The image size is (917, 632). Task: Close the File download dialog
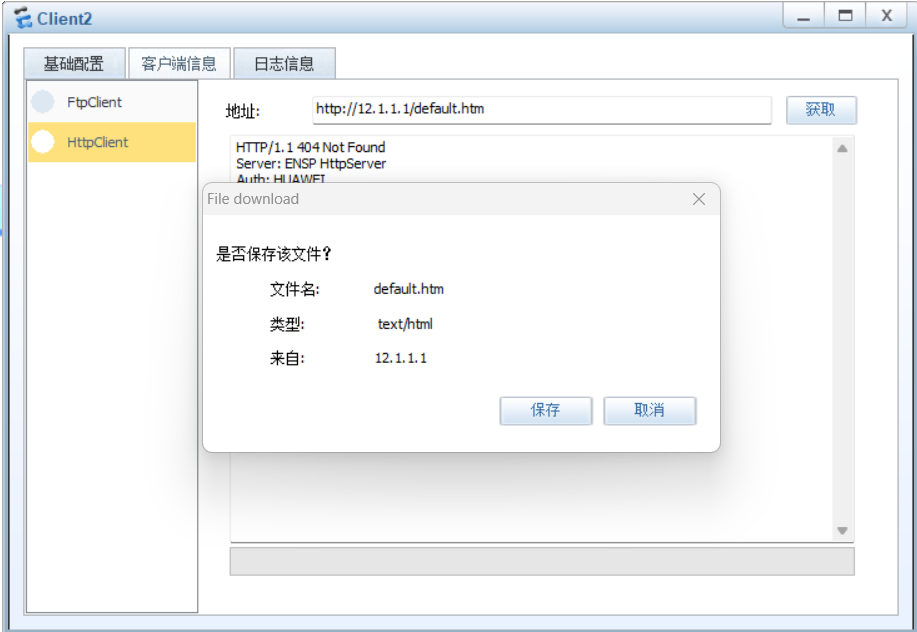point(698,199)
